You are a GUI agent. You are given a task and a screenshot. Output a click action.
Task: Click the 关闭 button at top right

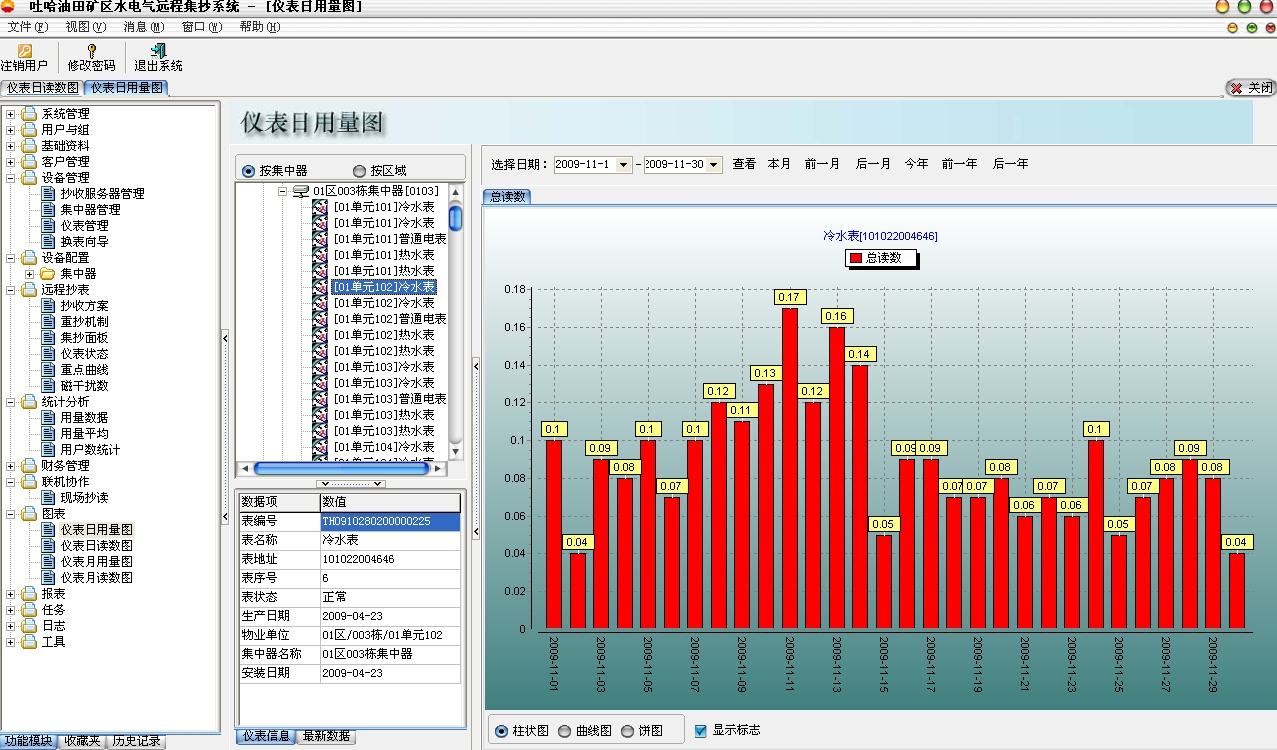click(x=1251, y=88)
